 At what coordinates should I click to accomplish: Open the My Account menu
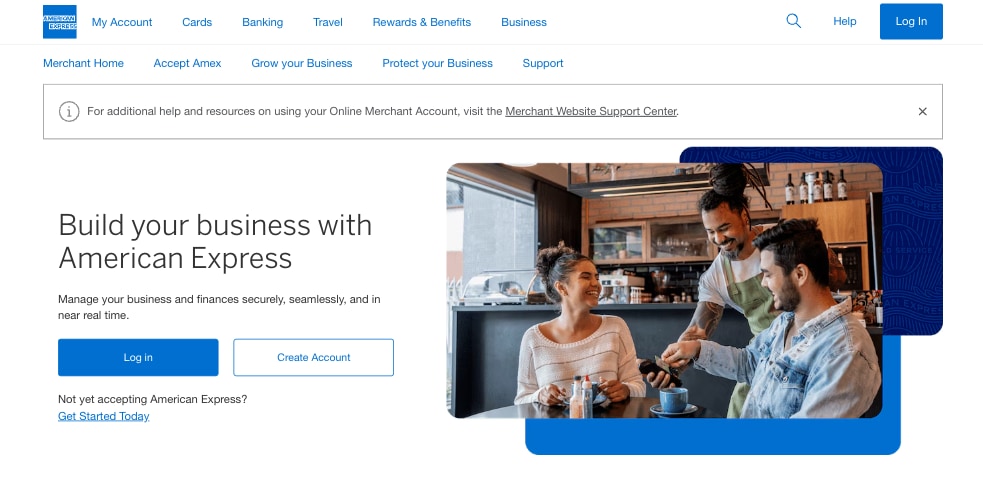coord(122,22)
